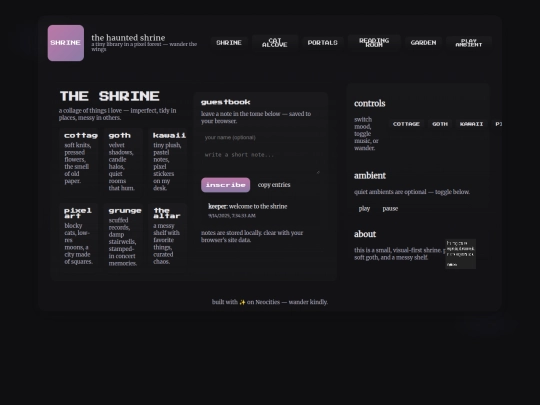Switch mood to GOTH in controls
Image resolution: width=540 pixels, height=405 pixels.
coord(440,124)
